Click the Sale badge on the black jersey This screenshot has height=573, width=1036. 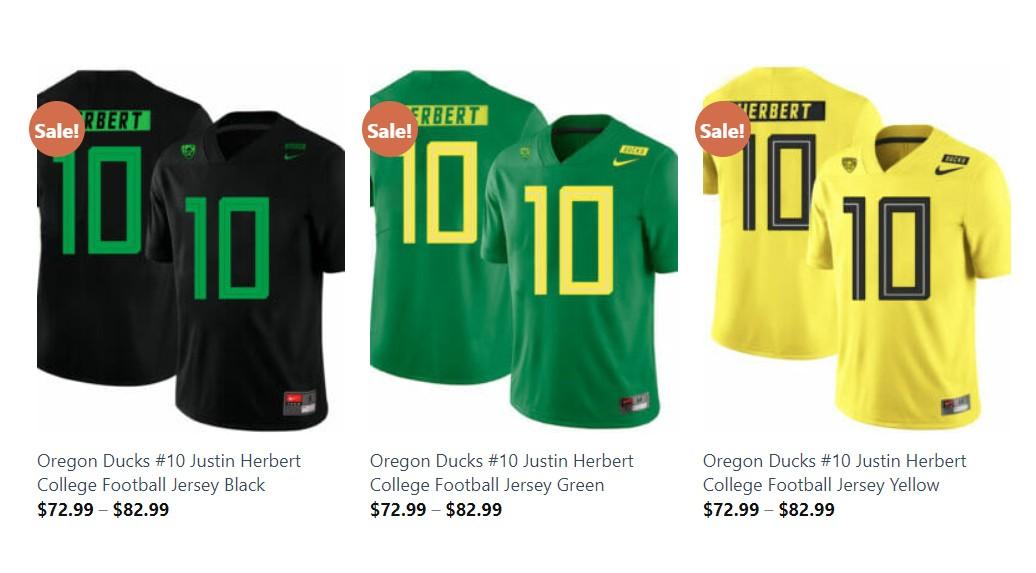[x=57, y=130]
